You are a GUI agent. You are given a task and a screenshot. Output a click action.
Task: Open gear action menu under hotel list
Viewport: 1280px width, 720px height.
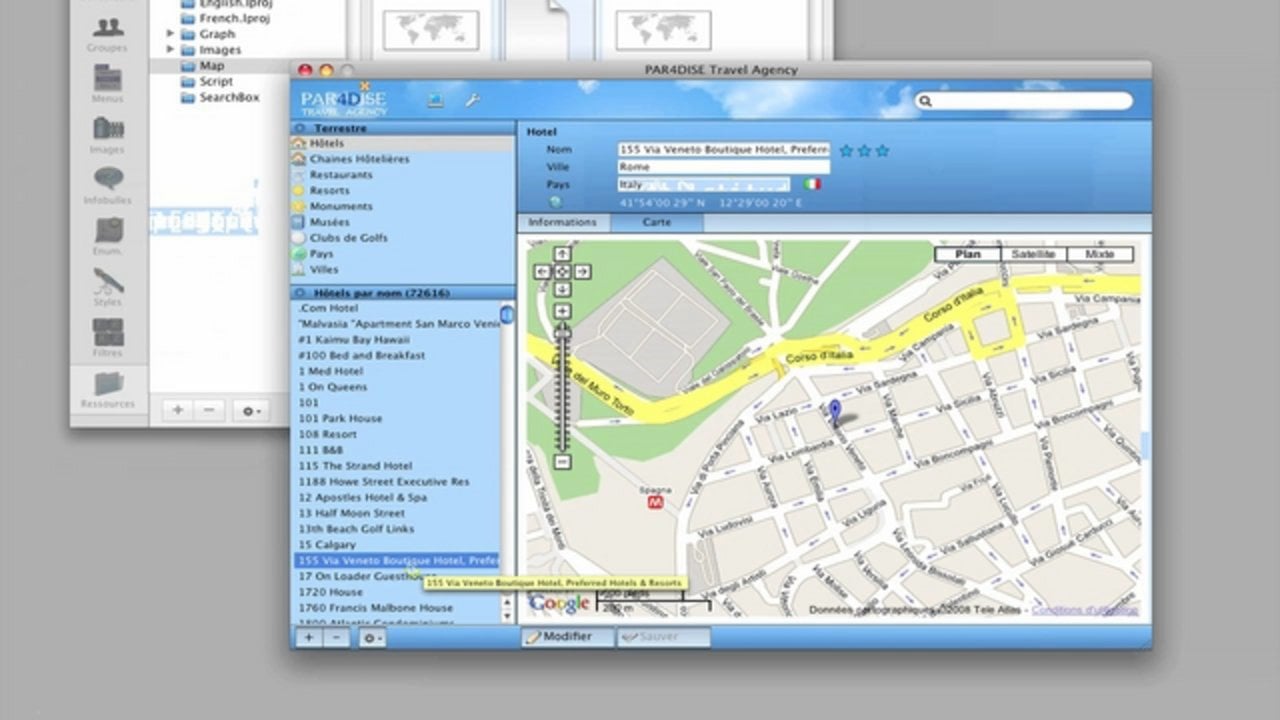[x=372, y=637]
